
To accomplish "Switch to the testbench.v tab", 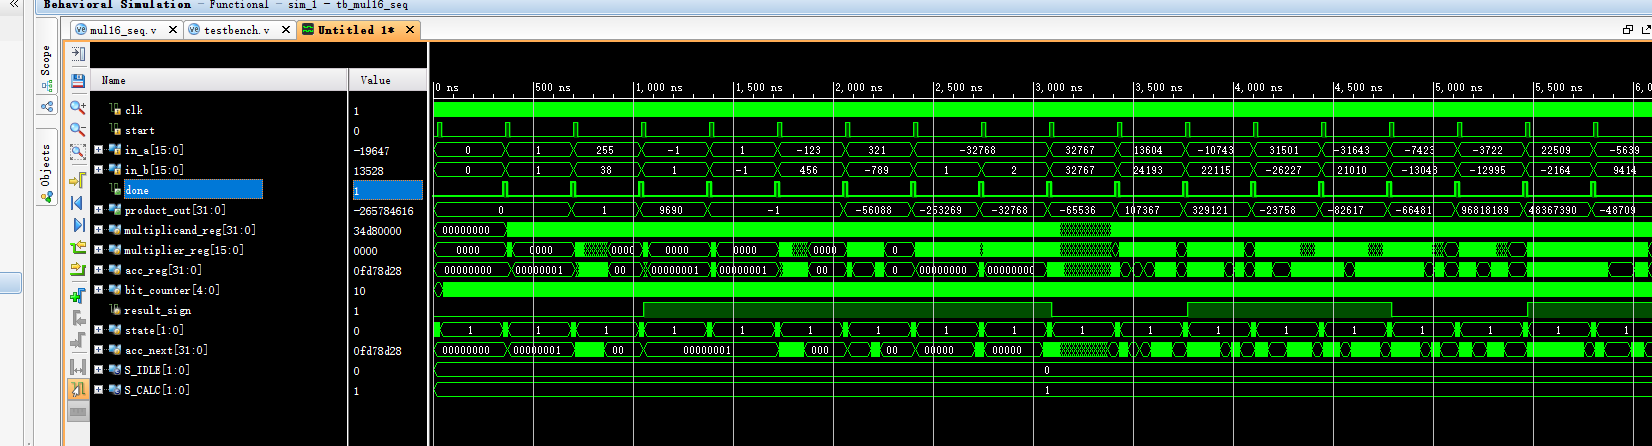I will 236,30.
